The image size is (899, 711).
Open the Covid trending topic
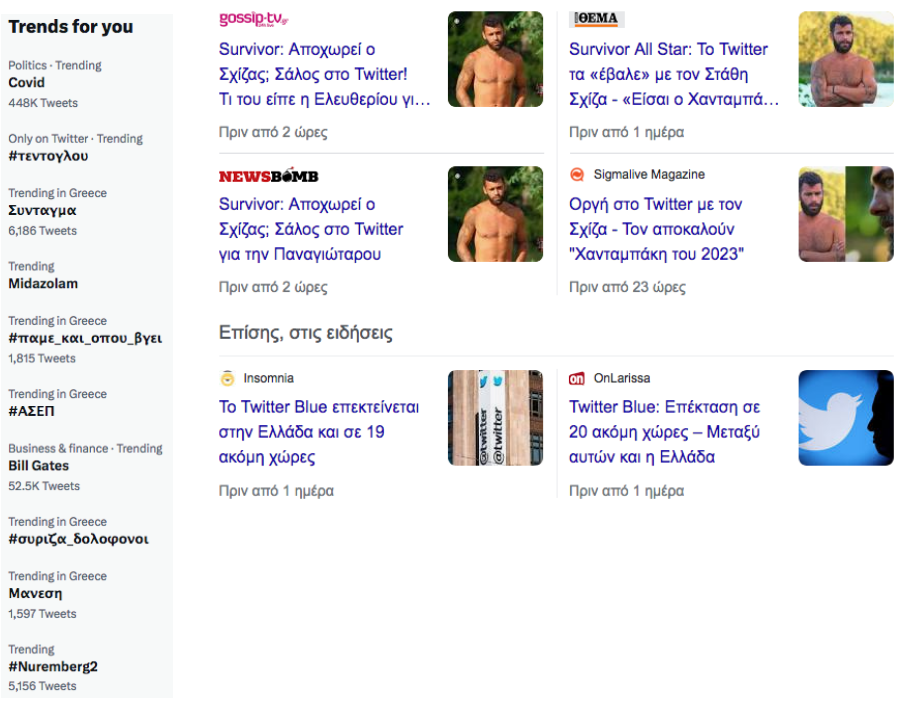pyautogui.click(x=26, y=83)
